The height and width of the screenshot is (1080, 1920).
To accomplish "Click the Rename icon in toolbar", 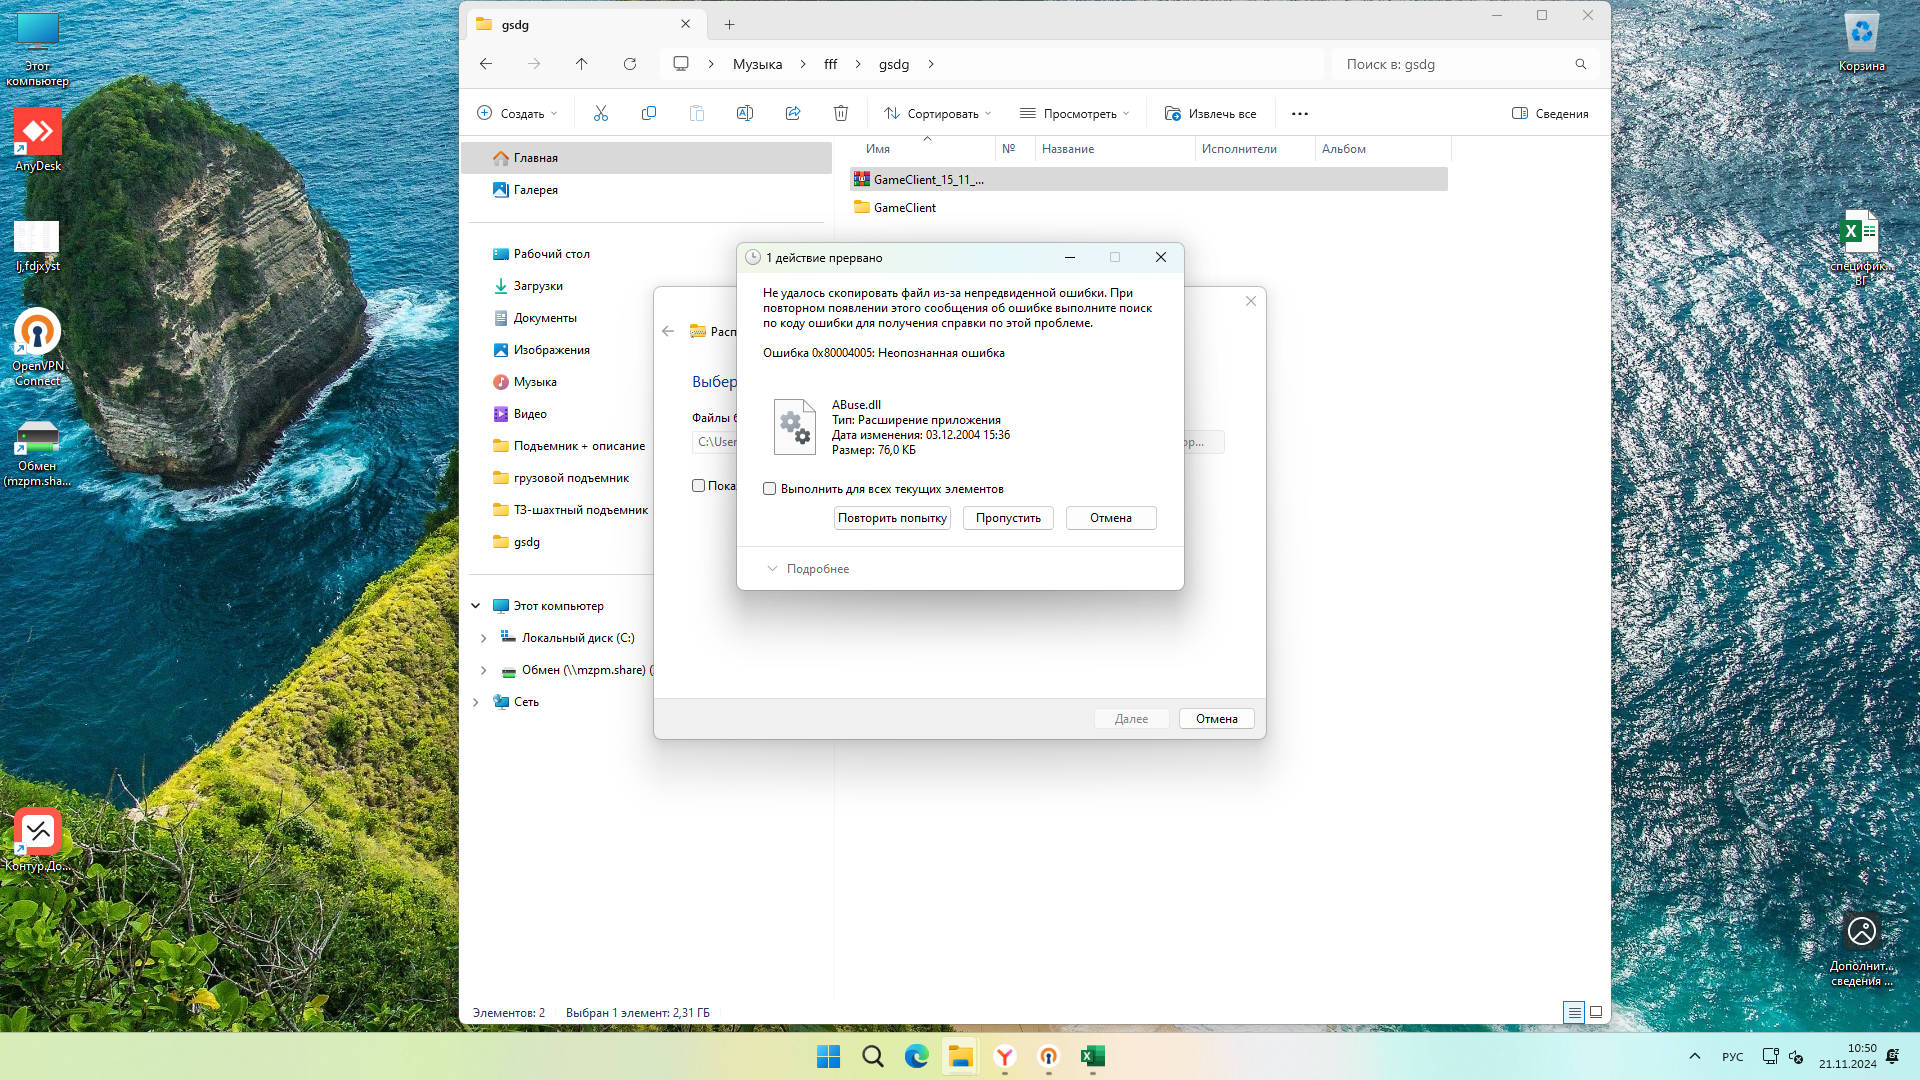I will point(745,114).
